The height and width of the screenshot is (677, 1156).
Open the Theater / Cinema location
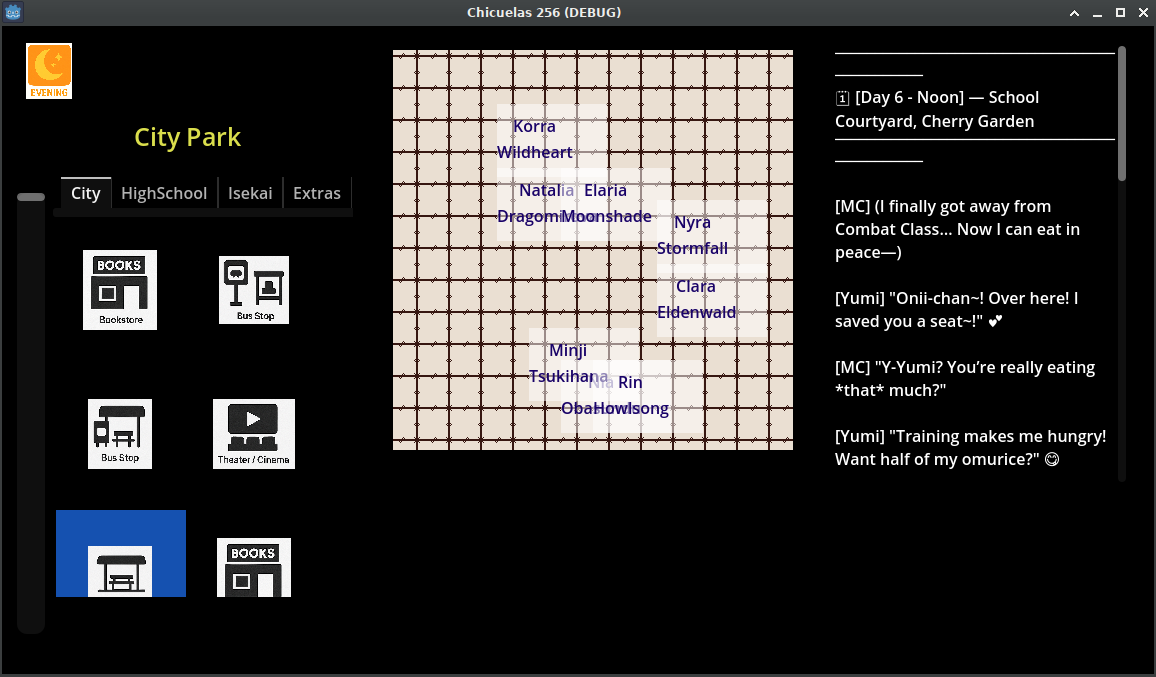[x=254, y=434]
